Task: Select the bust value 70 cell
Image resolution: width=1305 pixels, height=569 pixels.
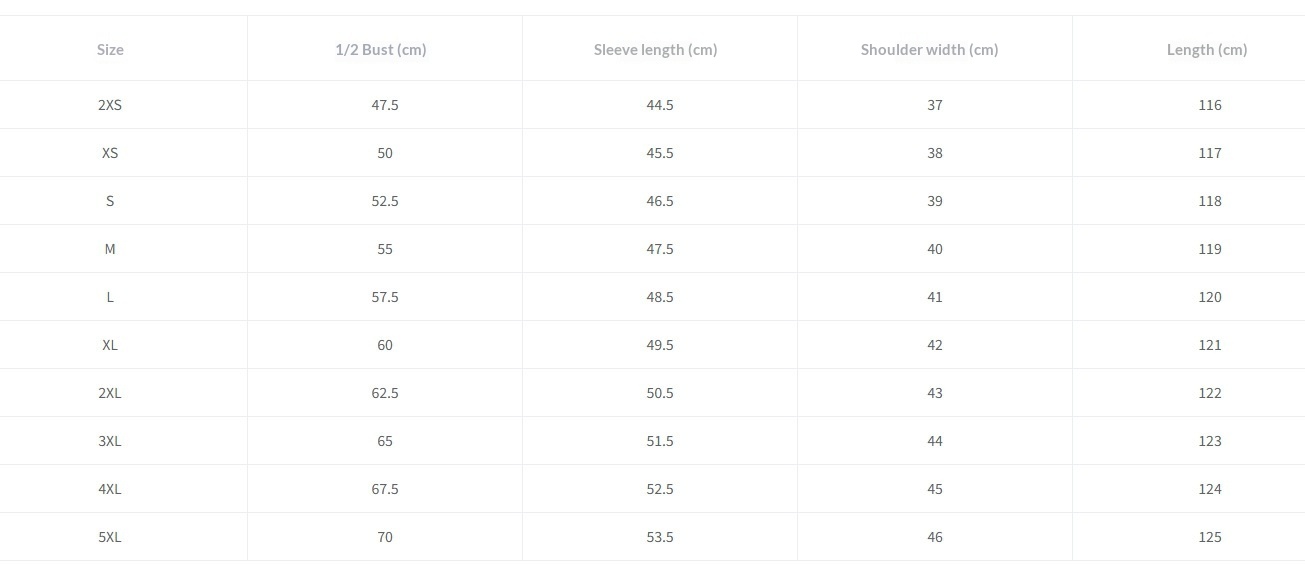Action: pos(385,537)
